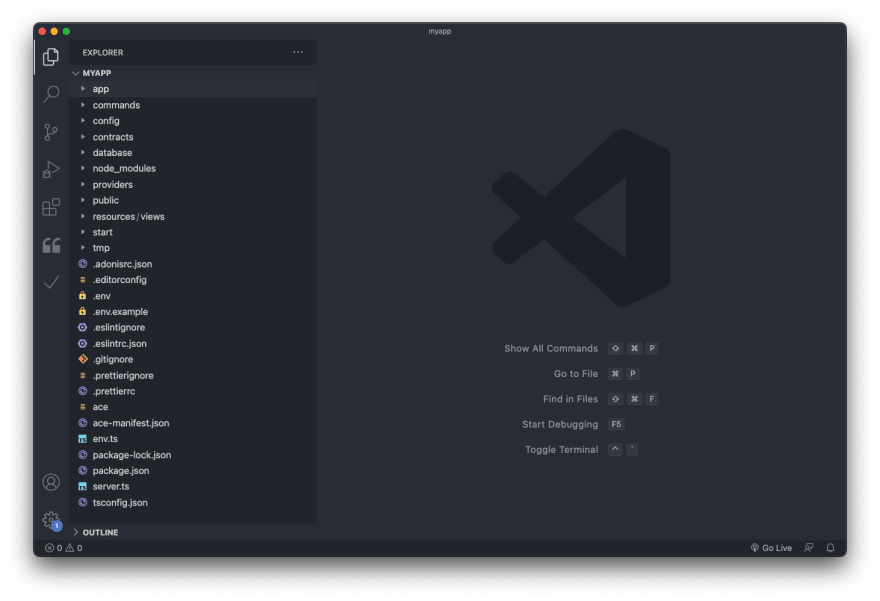Expand the app folder
Image resolution: width=880 pixels, height=601 pixels.
tap(192, 89)
